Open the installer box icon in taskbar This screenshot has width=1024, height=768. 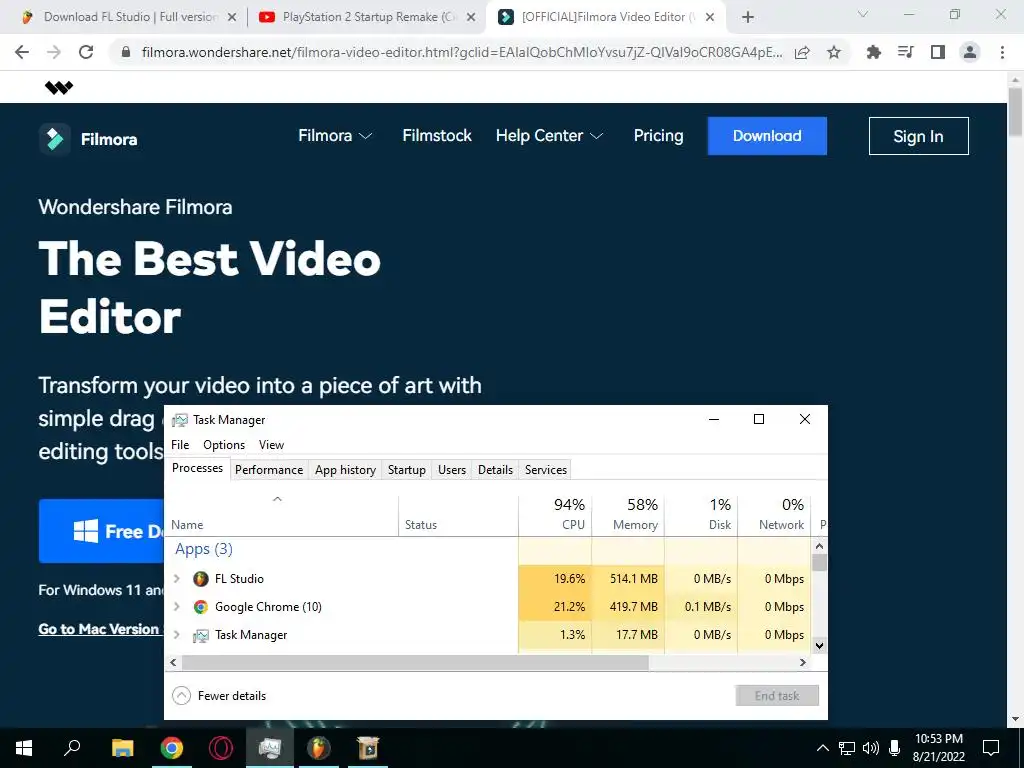point(368,748)
